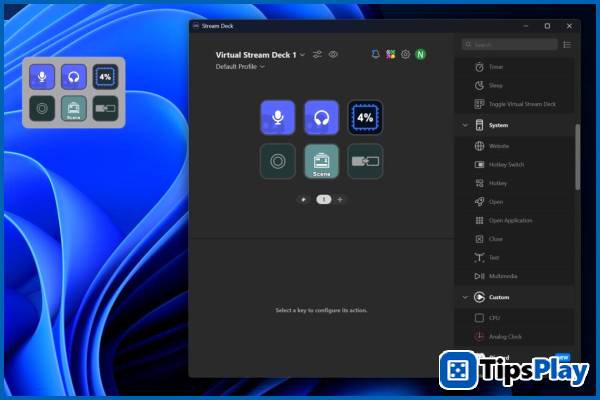600x400 pixels.
Task: Select the record circle key
Action: pos(277,161)
